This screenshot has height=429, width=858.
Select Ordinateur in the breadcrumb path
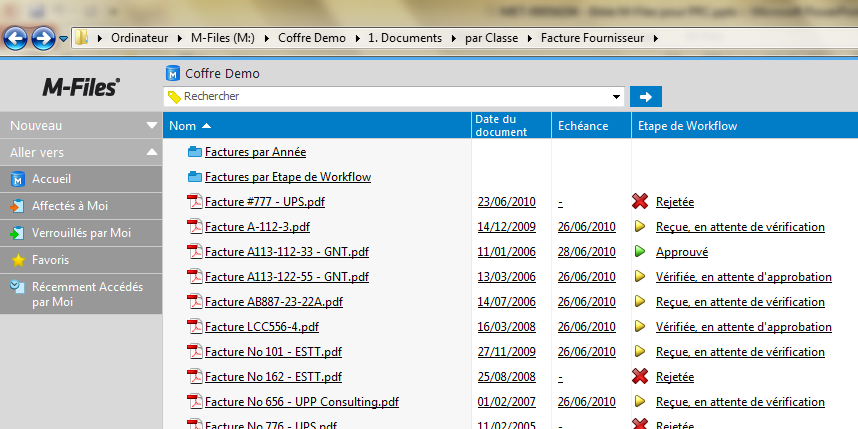[140, 38]
